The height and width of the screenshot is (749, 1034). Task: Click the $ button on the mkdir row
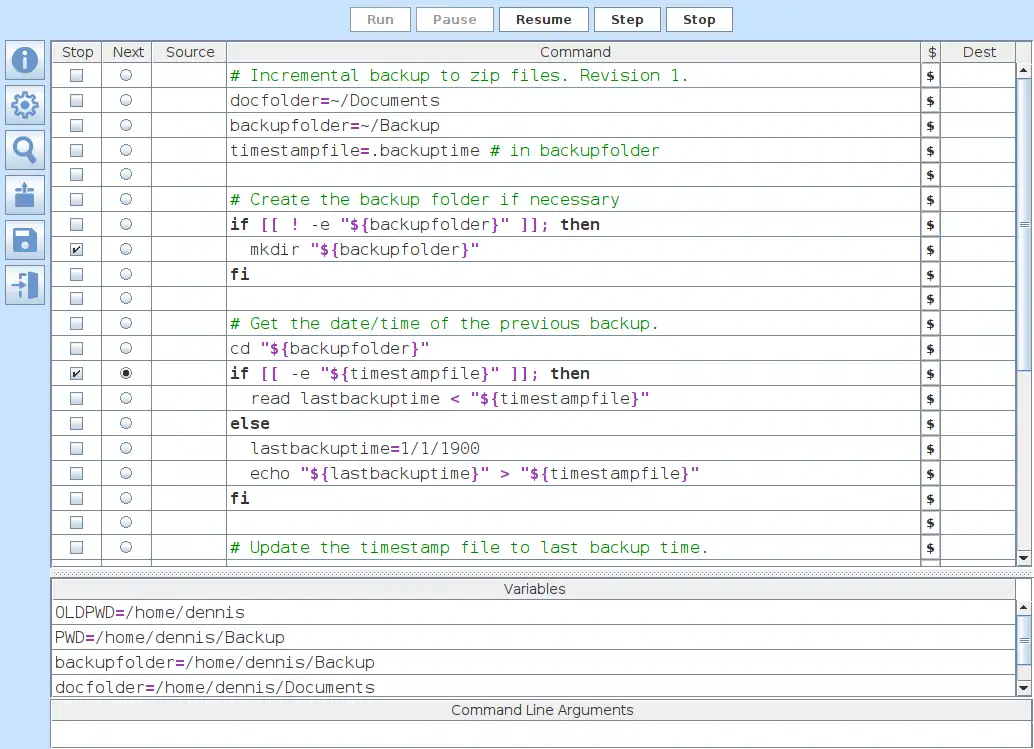point(931,250)
